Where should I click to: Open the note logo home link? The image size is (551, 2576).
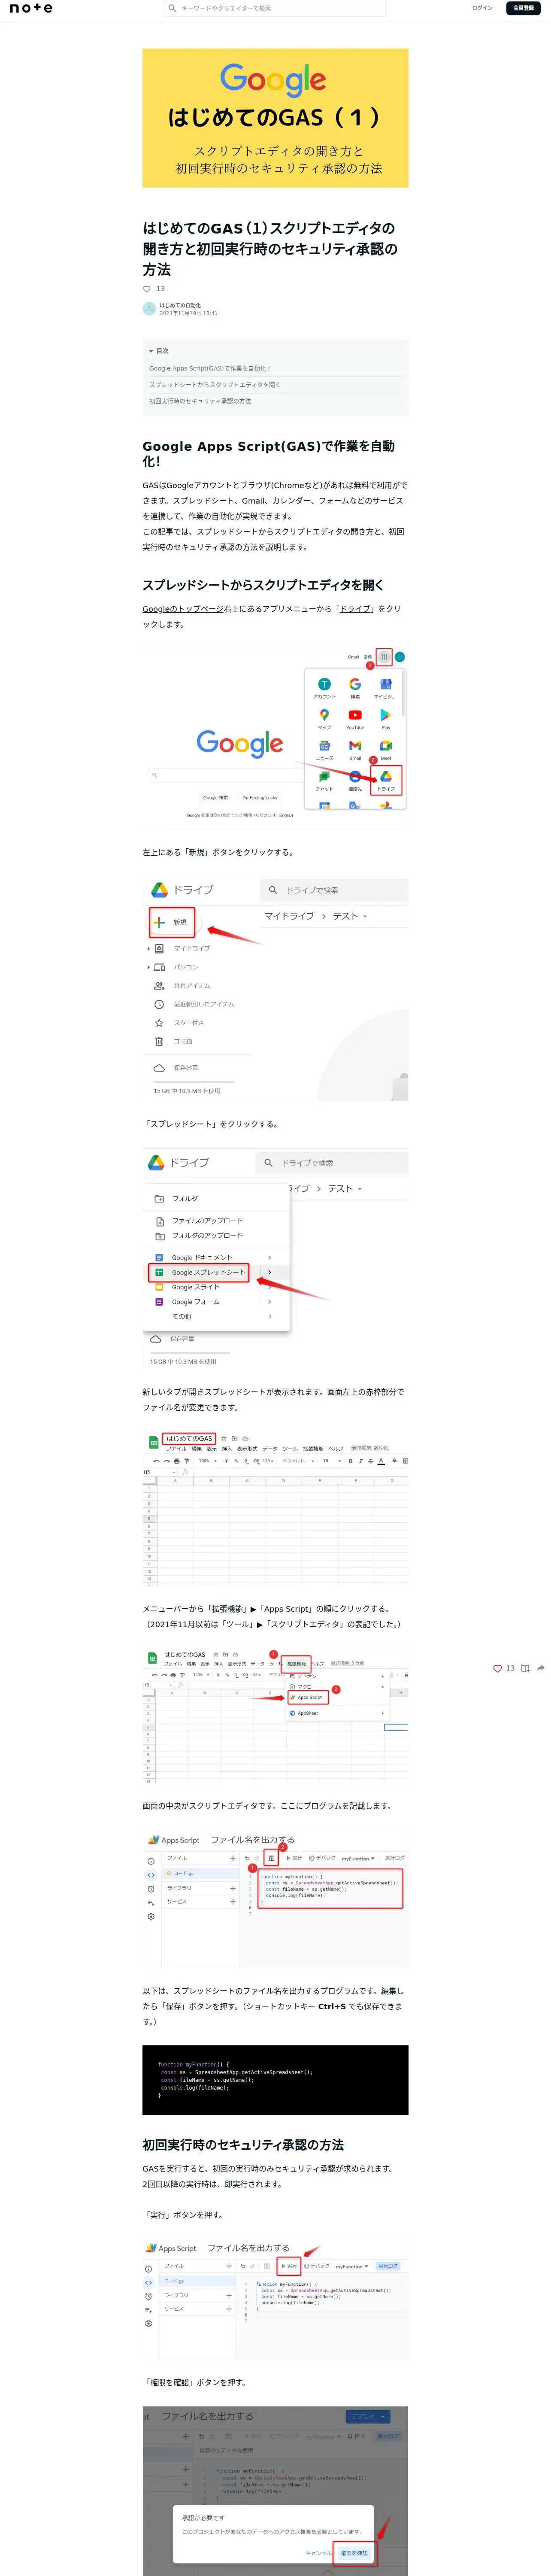31,8
